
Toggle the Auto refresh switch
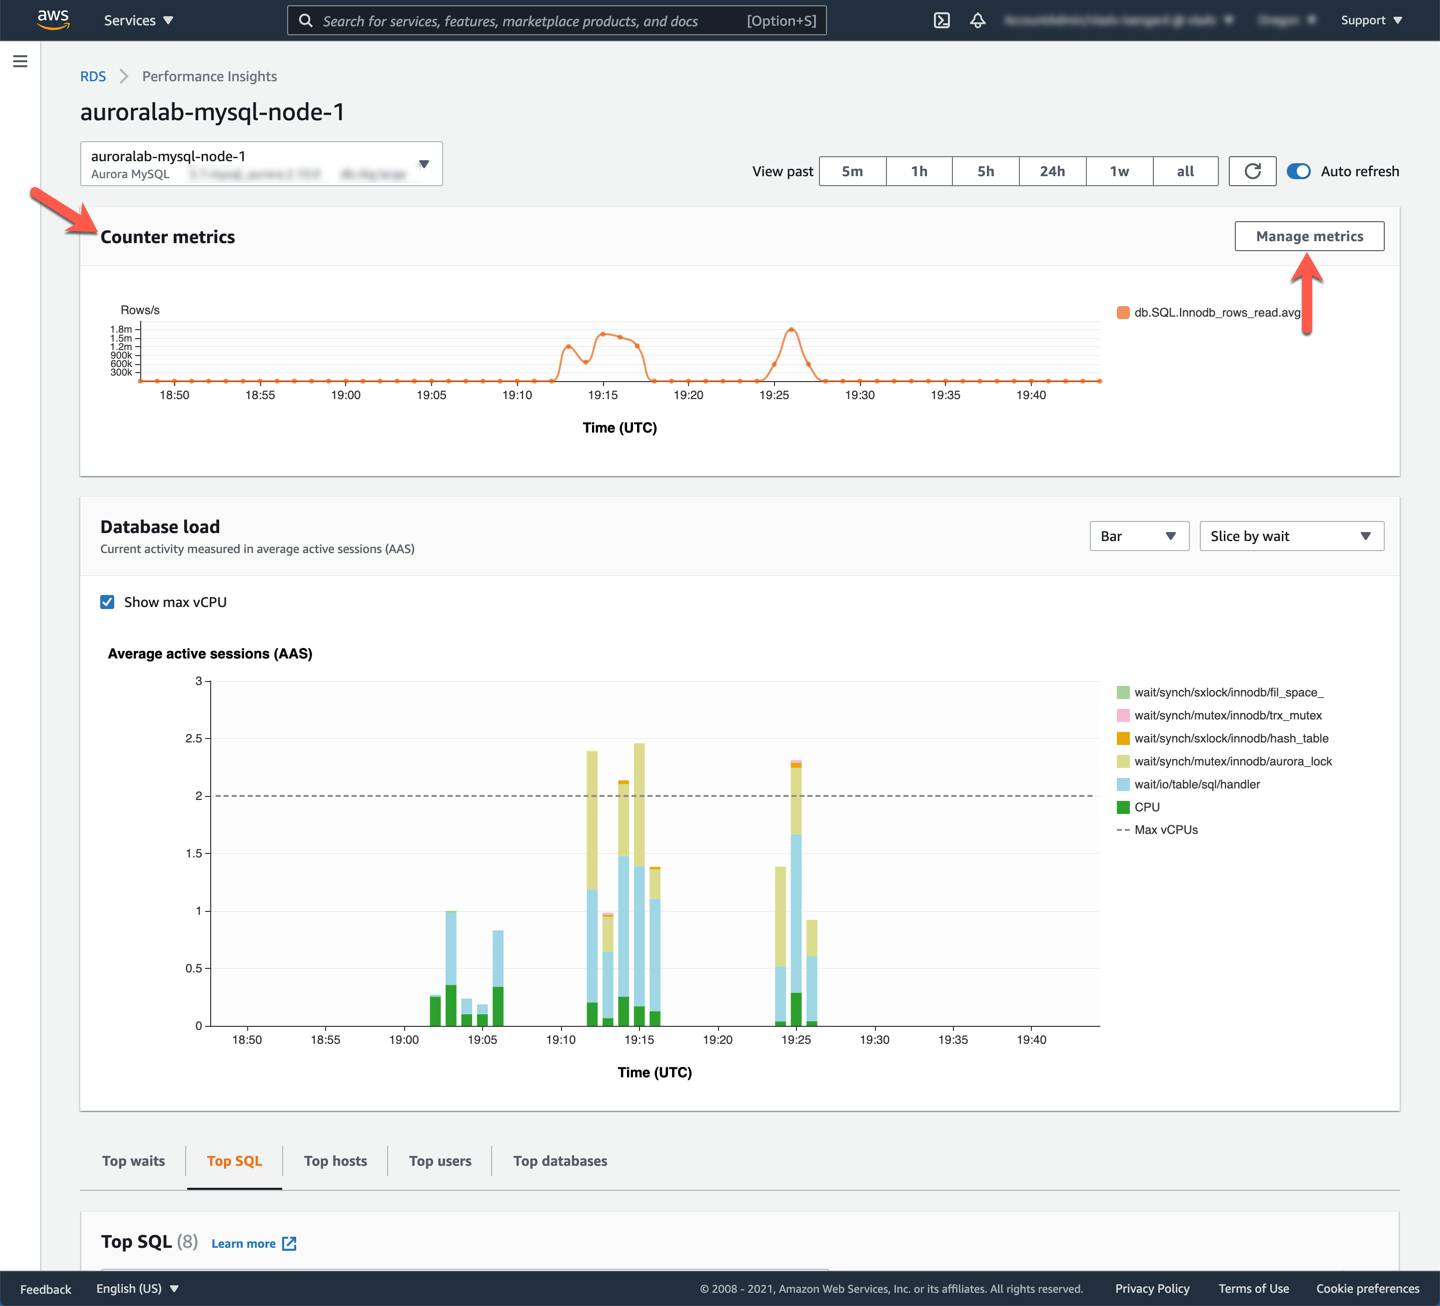coord(1298,171)
